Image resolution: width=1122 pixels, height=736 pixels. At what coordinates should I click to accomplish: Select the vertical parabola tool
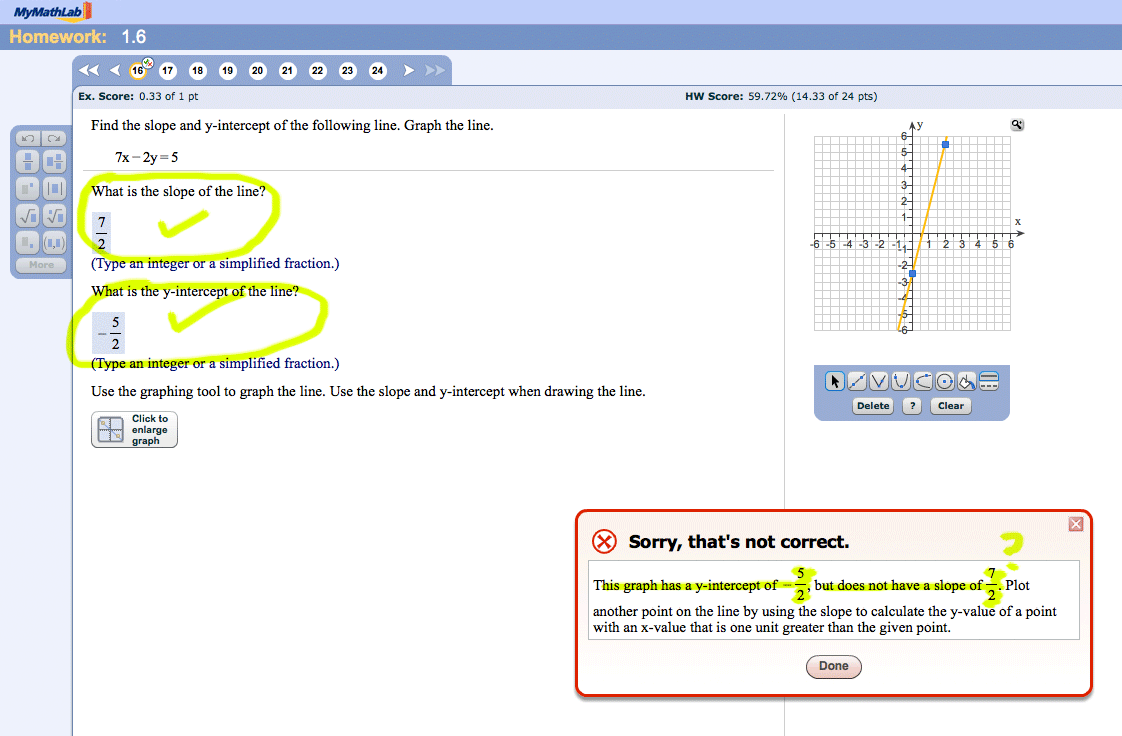(901, 381)
